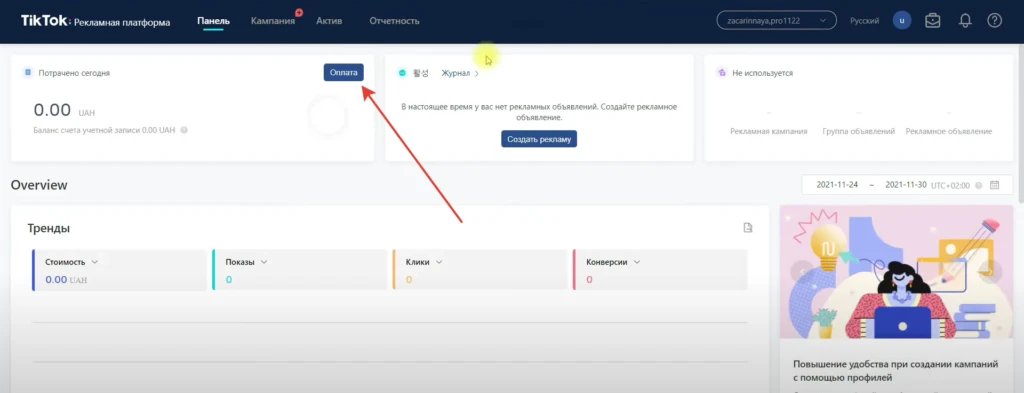This screenshot has width=1024, height=393.
Task: Click the status icon beside Журнал
Action: (x=402, y=73)
